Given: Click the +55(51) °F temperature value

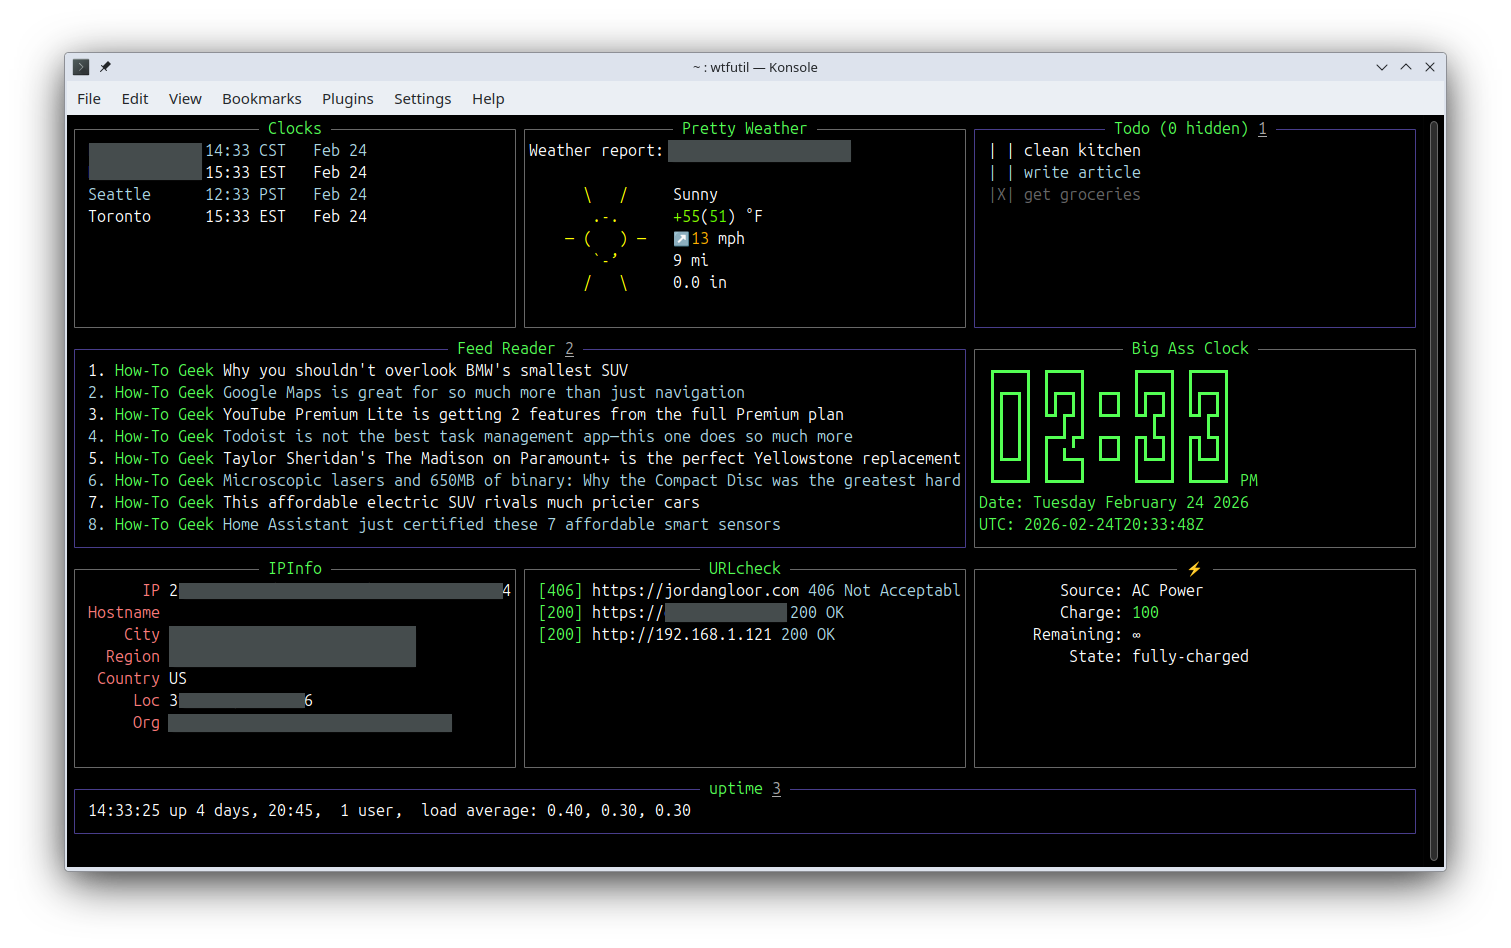Looking at the screenshot, I should pyautogui.click(x=717, y=216).
